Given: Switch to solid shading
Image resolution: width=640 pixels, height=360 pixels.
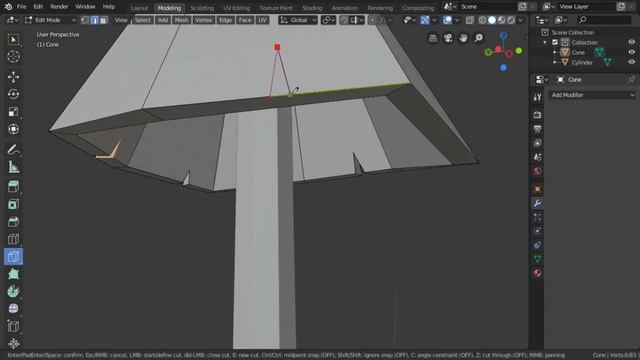Looking at the screenshot, I should pyautogui.click(x=492, y=20).
